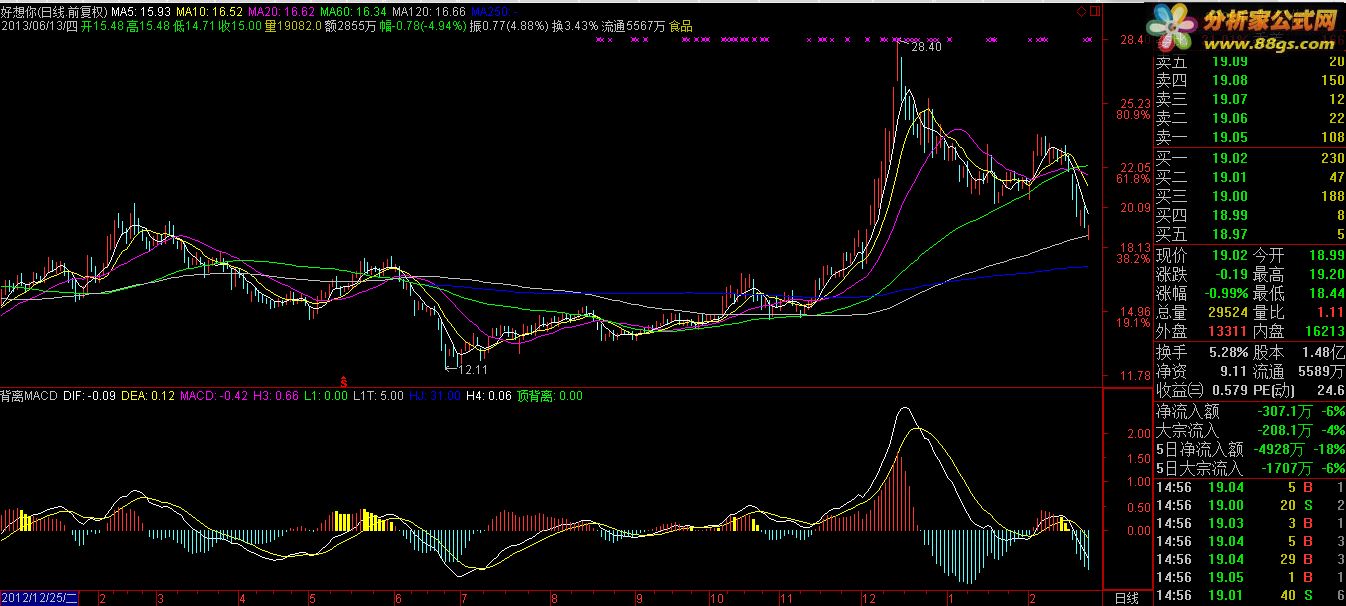Click the 最高 19.20 value
The image size is (1346, 606).
(1325, 274)
